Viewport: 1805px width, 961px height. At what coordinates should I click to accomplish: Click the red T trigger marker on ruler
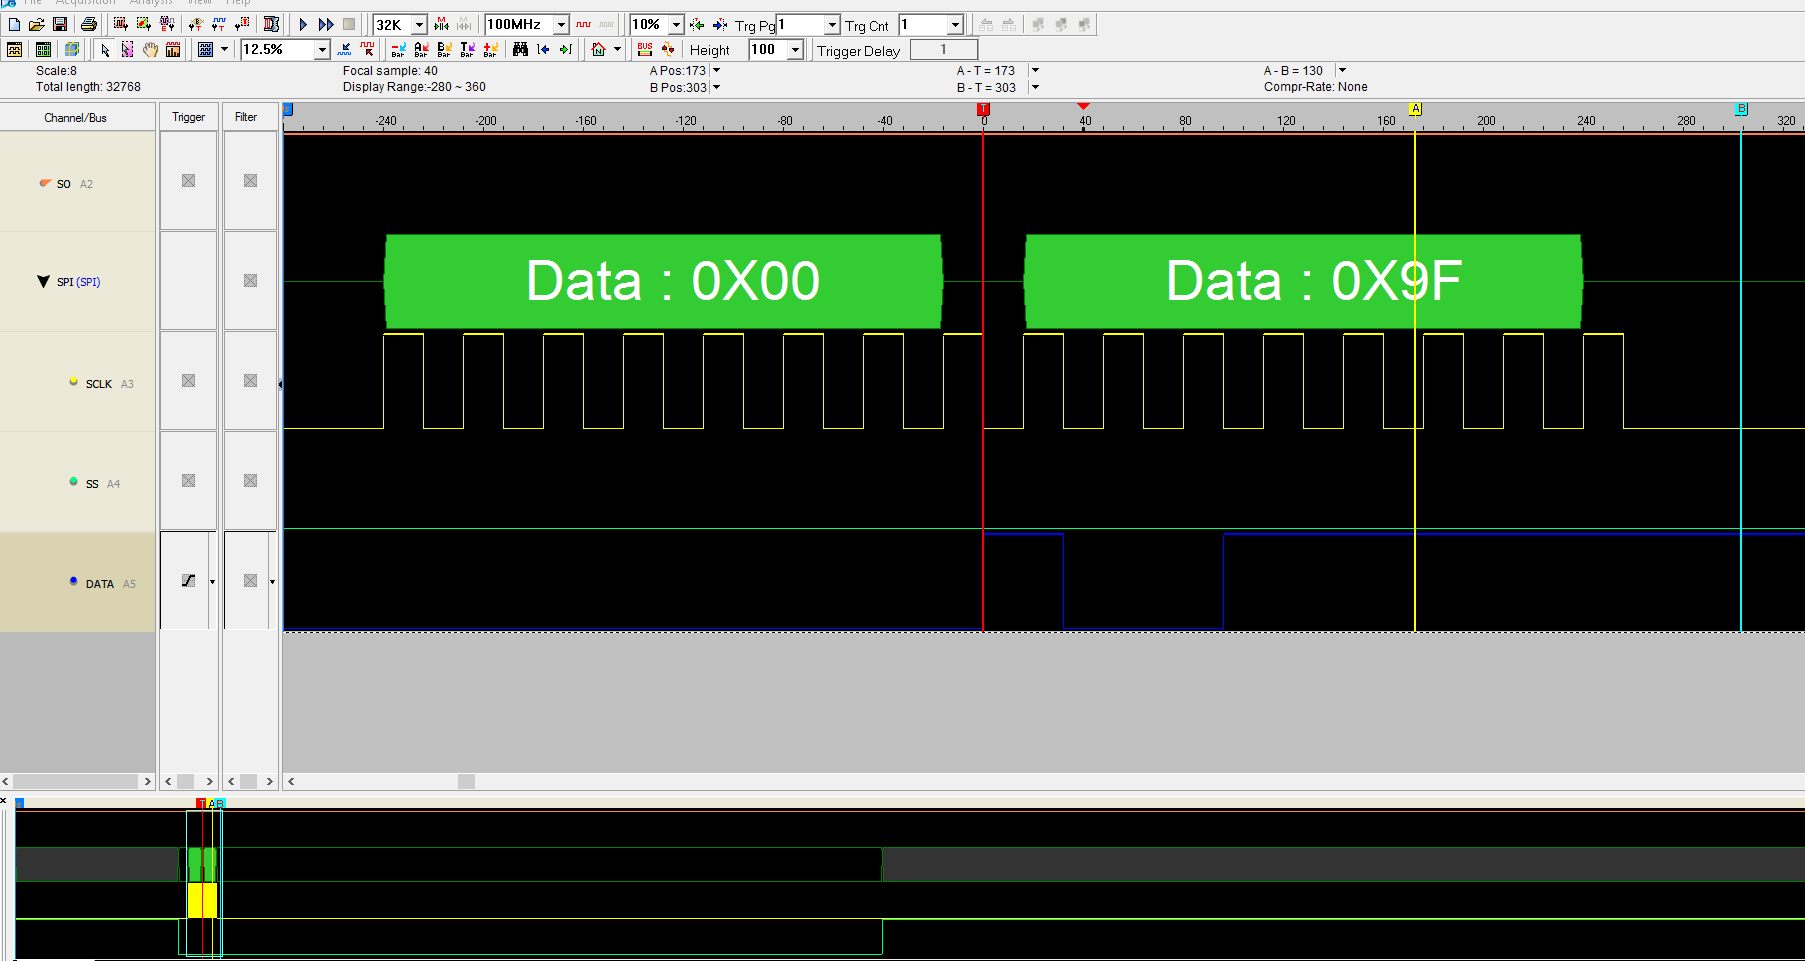tap(984, 109)
